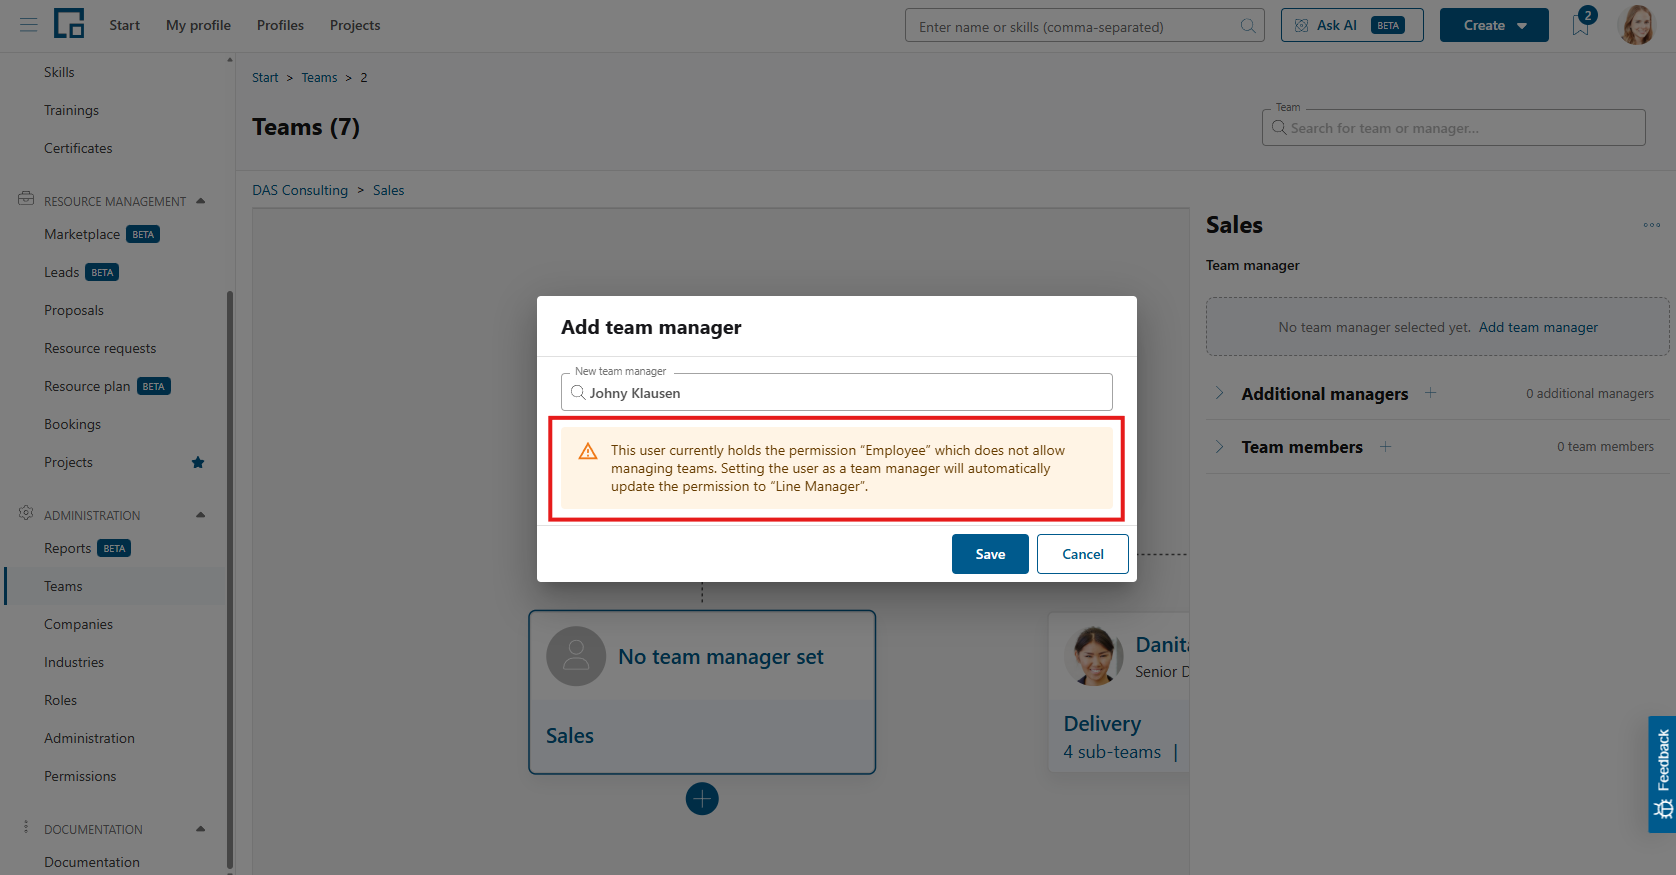Open My profile in top navigation
Image resolution: width=1676 pixels, height=875 pixels.
[x=198, y=25]
